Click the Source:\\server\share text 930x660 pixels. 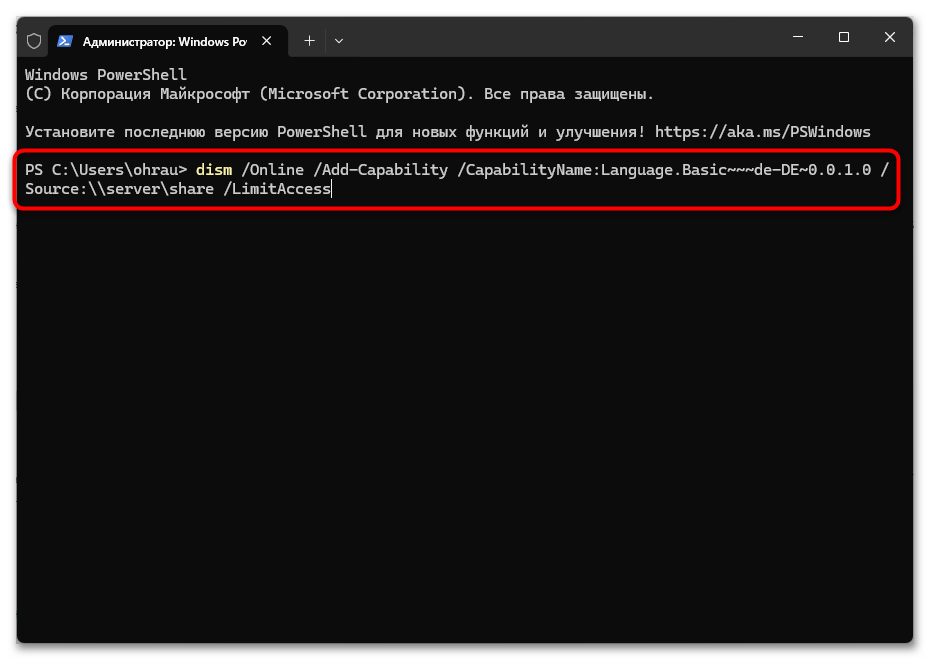click(x=119, y=189)
